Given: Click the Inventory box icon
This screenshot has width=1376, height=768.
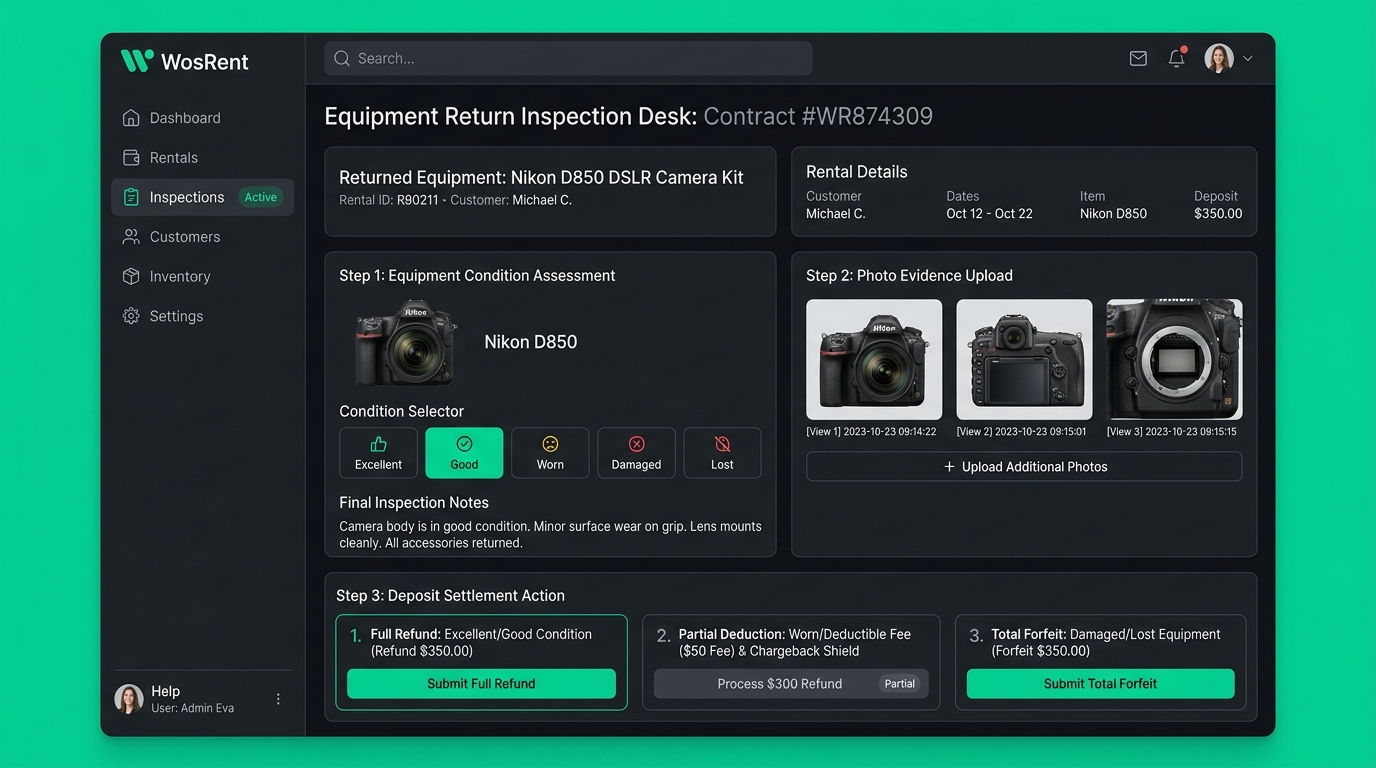Looking at the screenshot, I should (131, 276).
